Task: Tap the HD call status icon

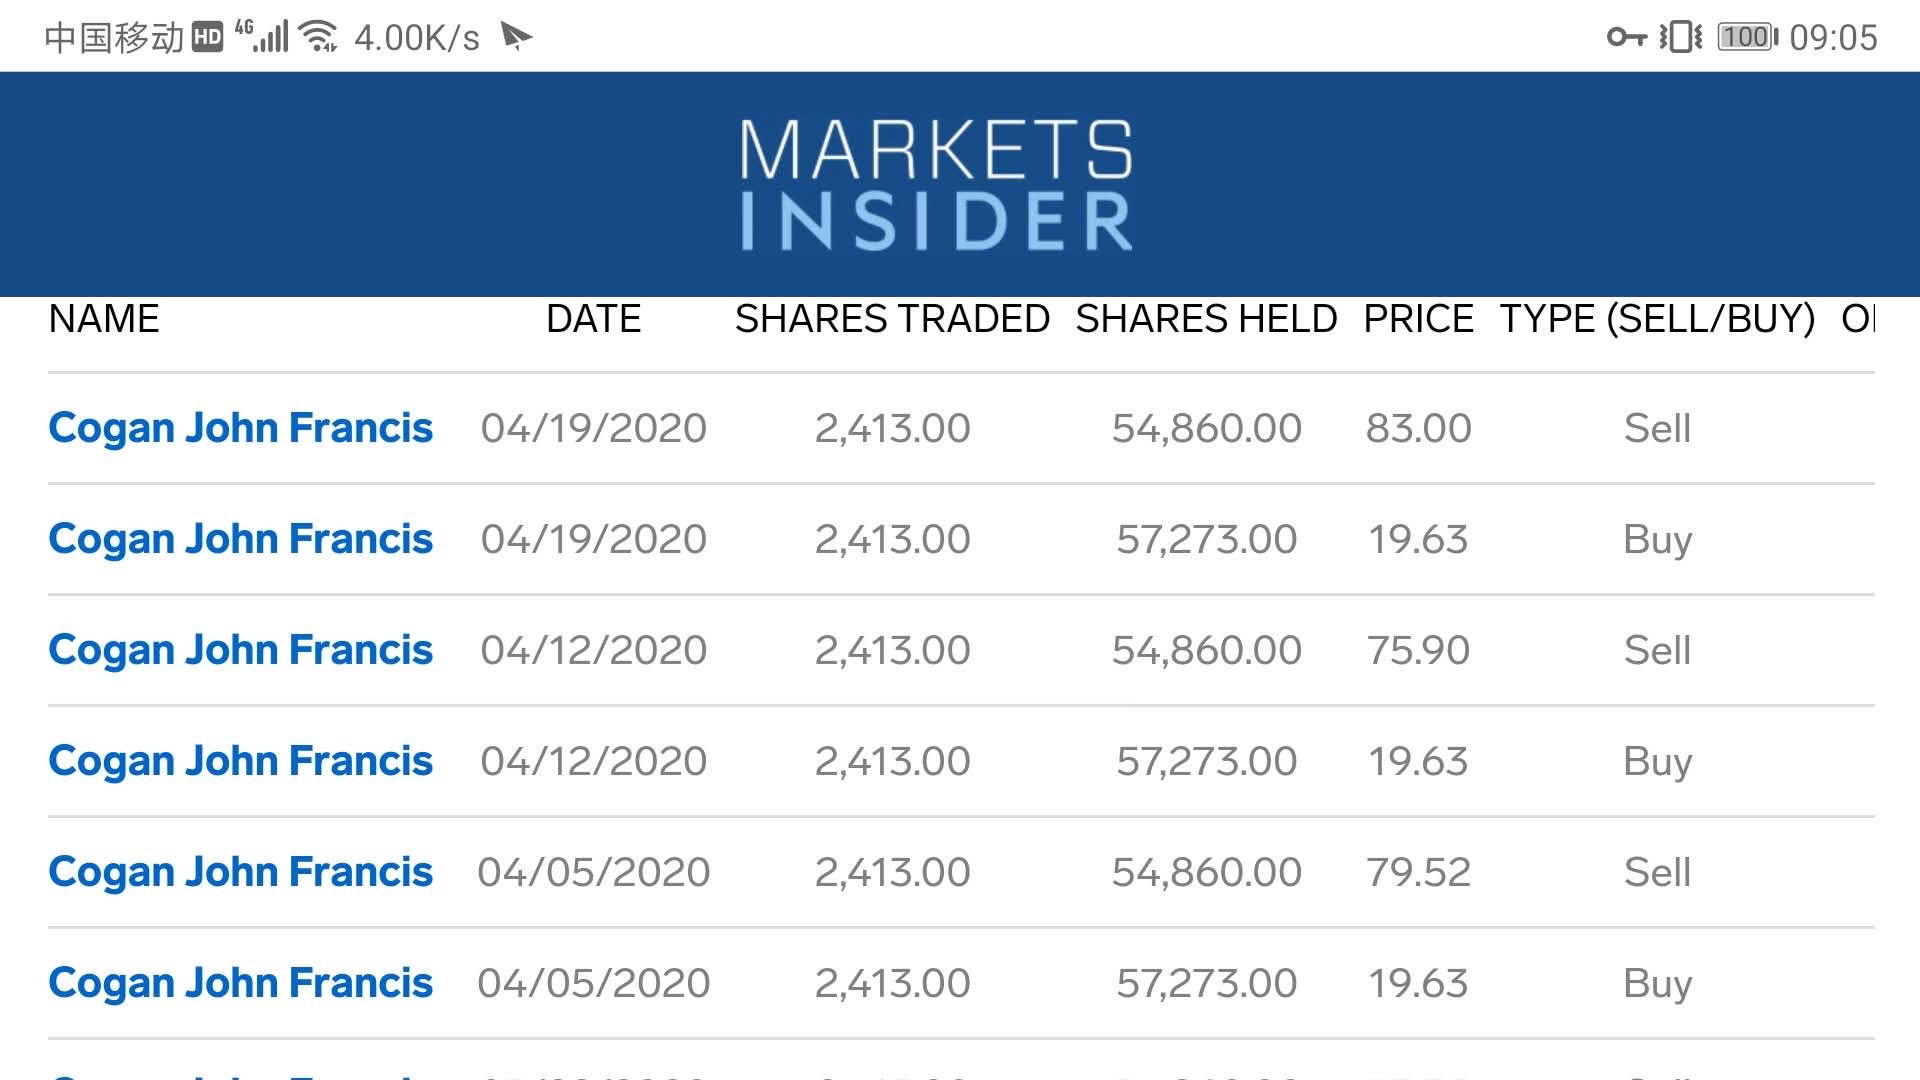Action: [207, 38]
